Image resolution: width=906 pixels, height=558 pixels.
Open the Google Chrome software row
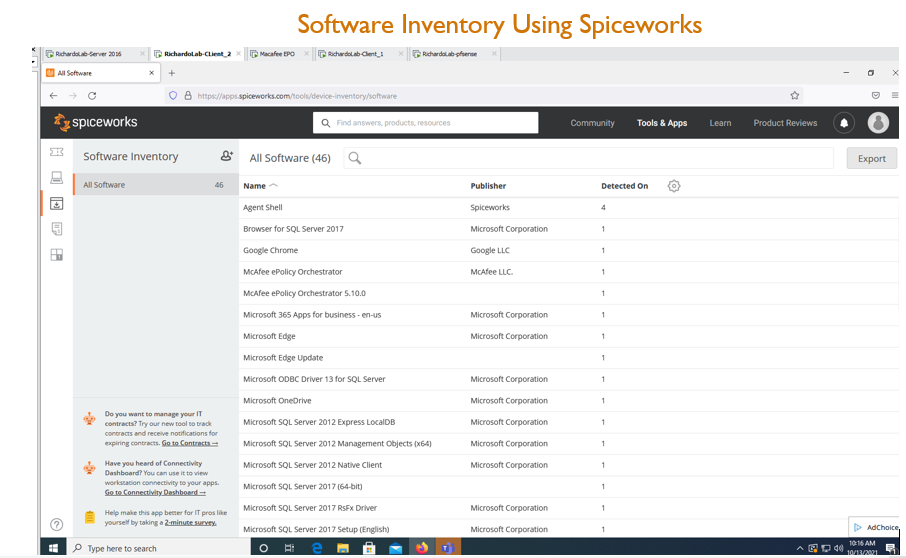click(569, 250)
